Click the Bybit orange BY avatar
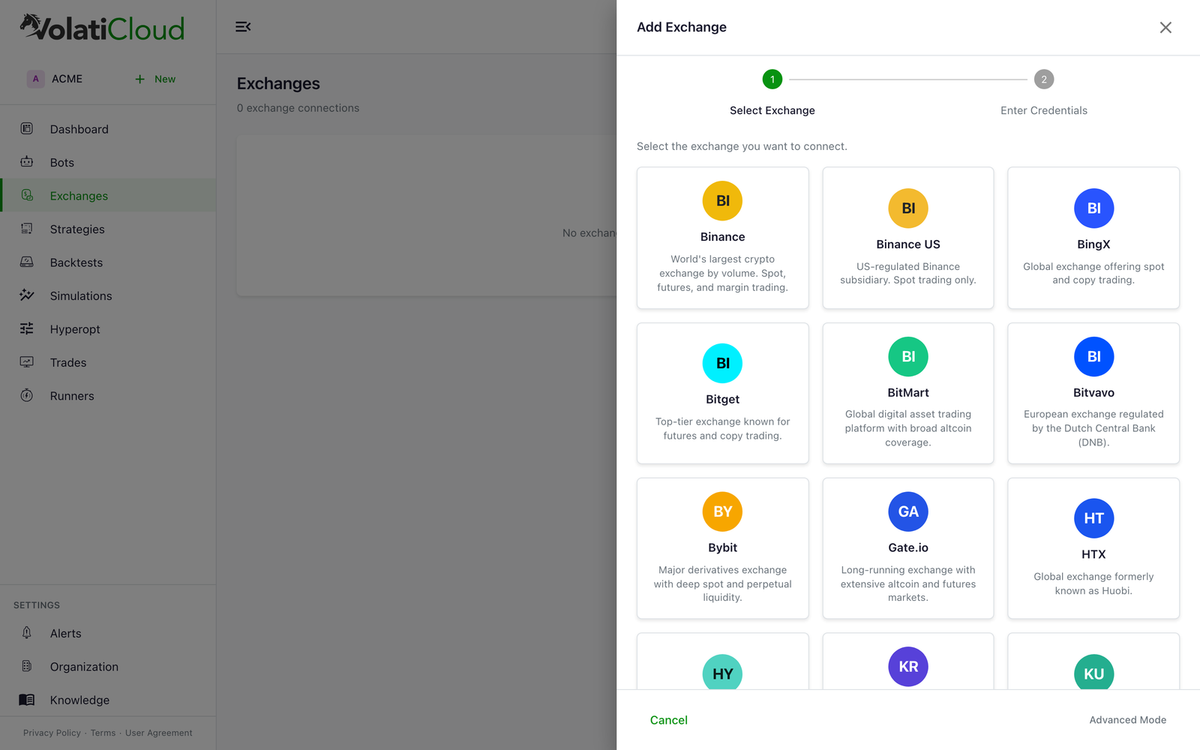This screenshot has width=1200, height=750. click(x=723, y=511)
